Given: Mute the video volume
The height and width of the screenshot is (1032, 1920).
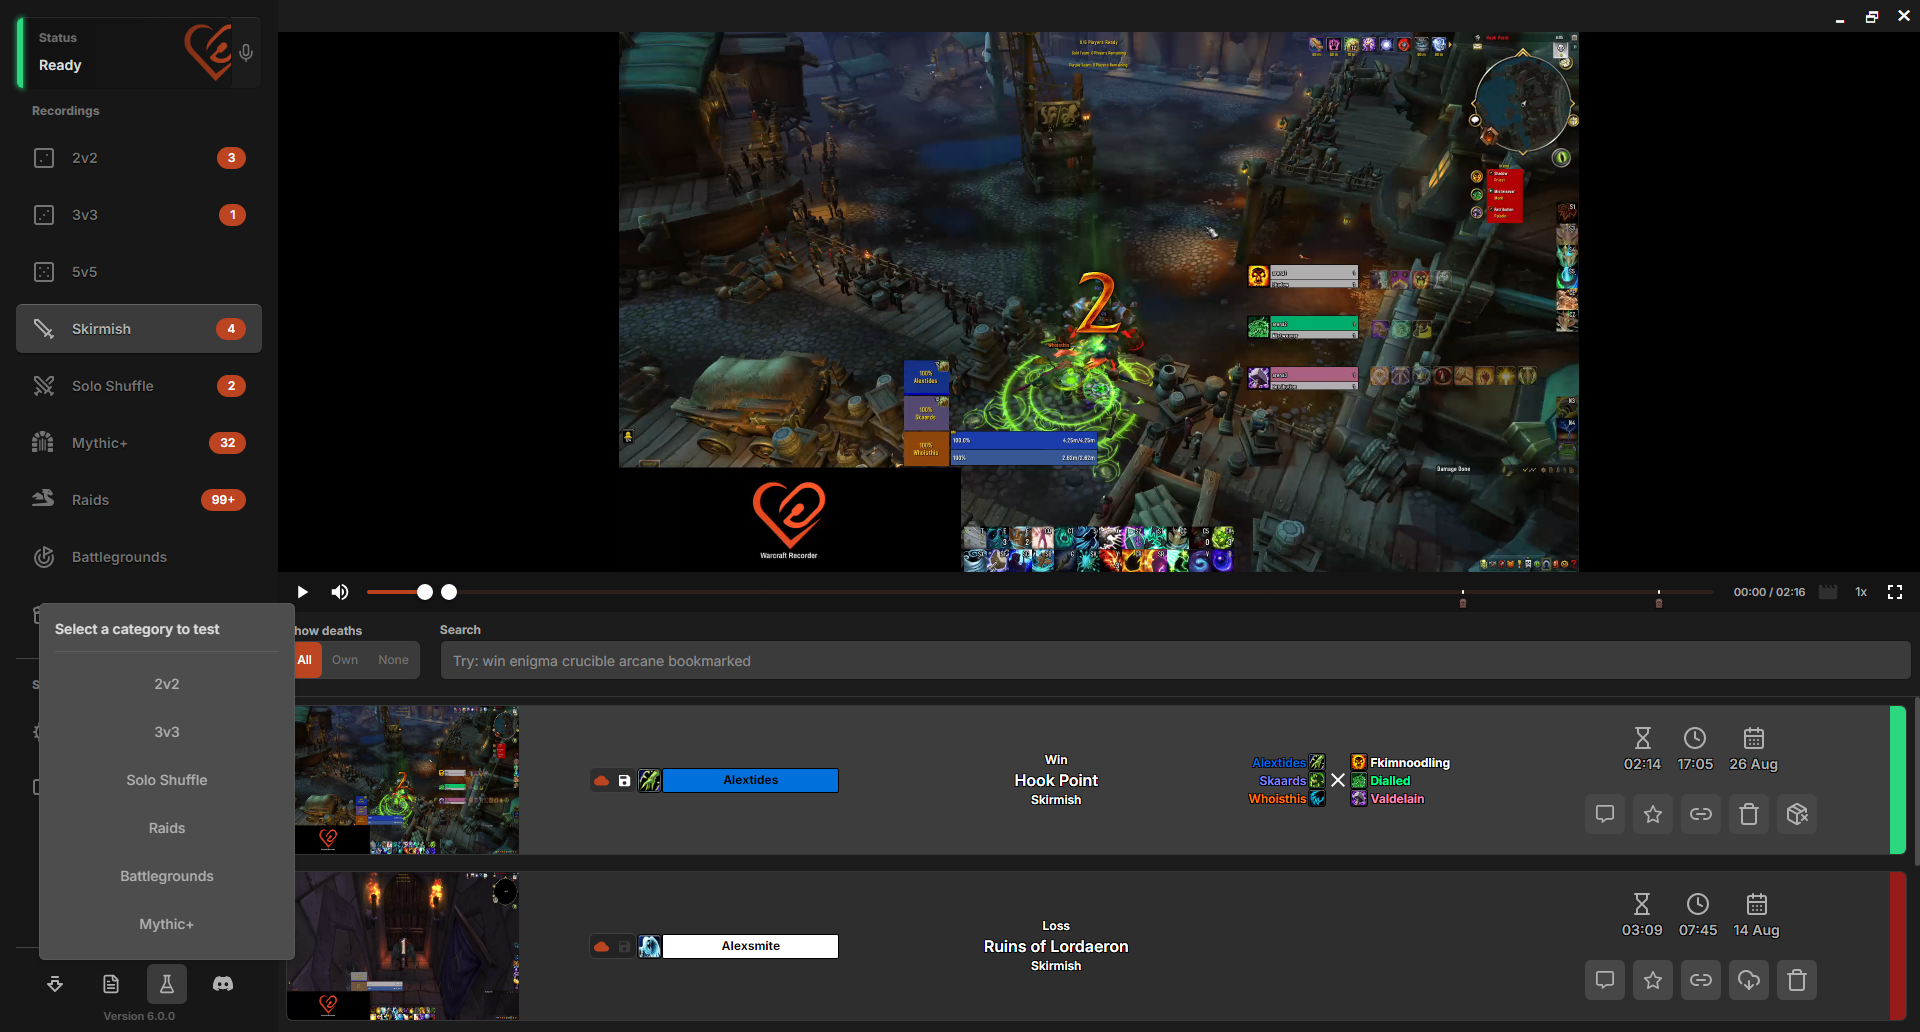Looking at the screenshot, I should coord(340,592).
